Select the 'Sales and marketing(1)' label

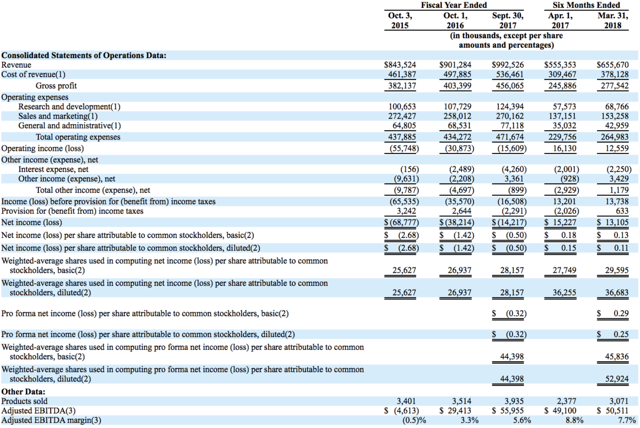pos(58,116)
